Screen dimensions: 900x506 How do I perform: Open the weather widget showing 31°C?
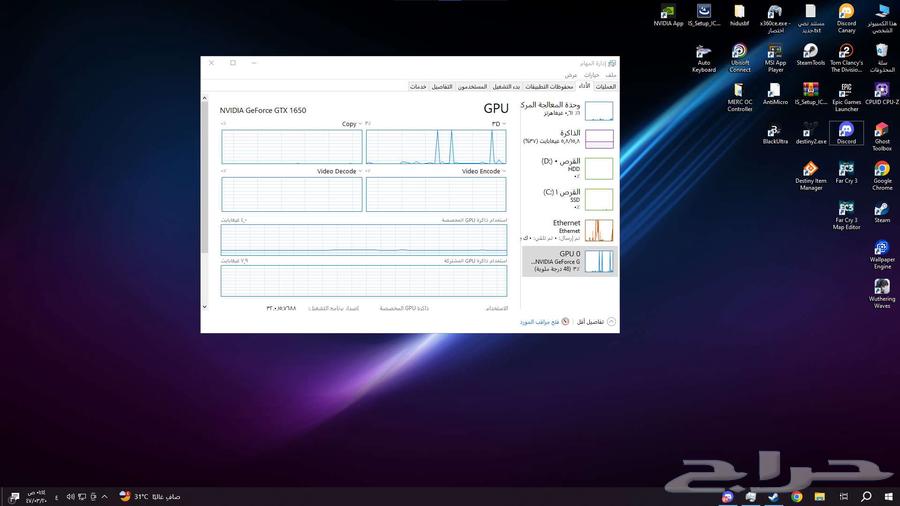click(150, 496)
